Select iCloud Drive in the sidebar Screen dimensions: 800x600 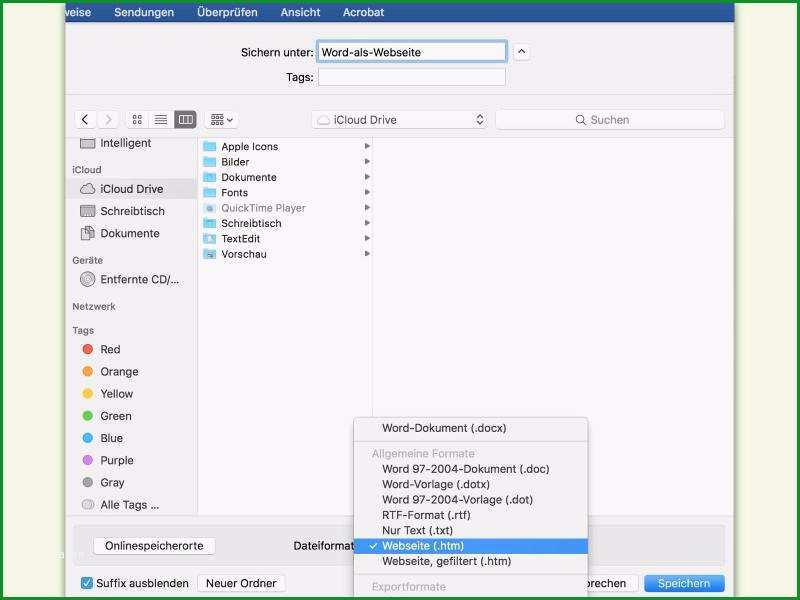coord(132,189)
